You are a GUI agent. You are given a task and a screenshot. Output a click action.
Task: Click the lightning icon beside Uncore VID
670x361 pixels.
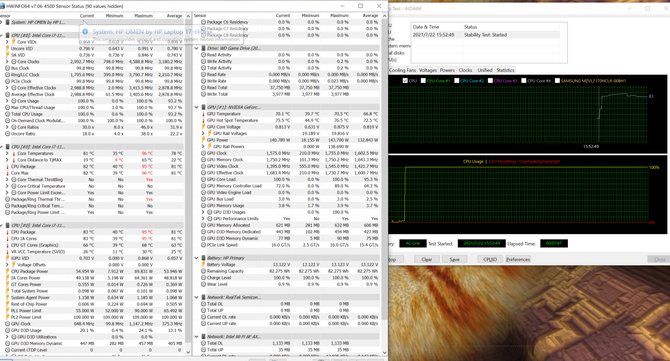pos(7,48)
